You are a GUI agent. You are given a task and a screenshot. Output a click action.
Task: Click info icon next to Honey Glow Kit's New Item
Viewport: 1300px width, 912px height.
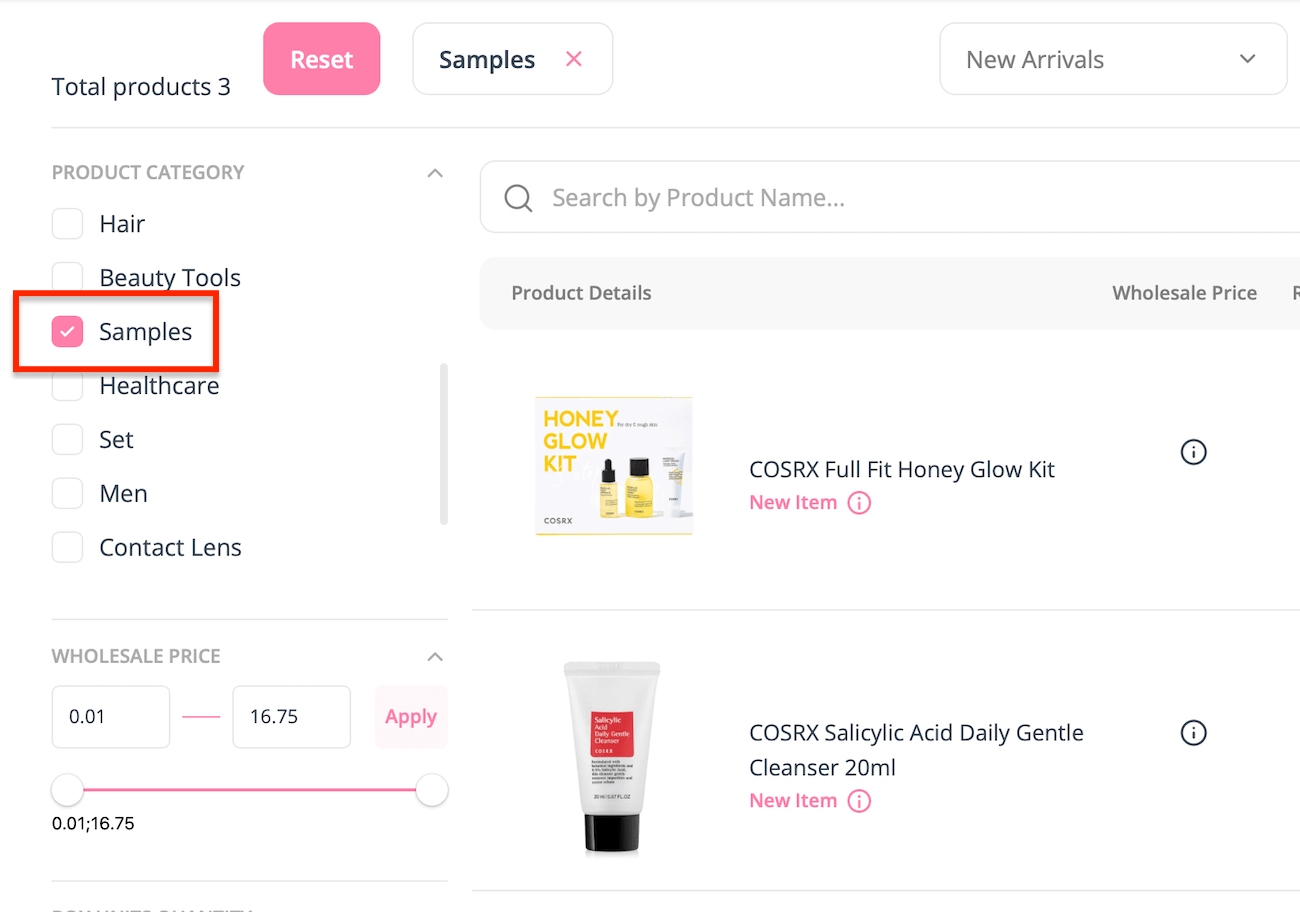point(859,503)
